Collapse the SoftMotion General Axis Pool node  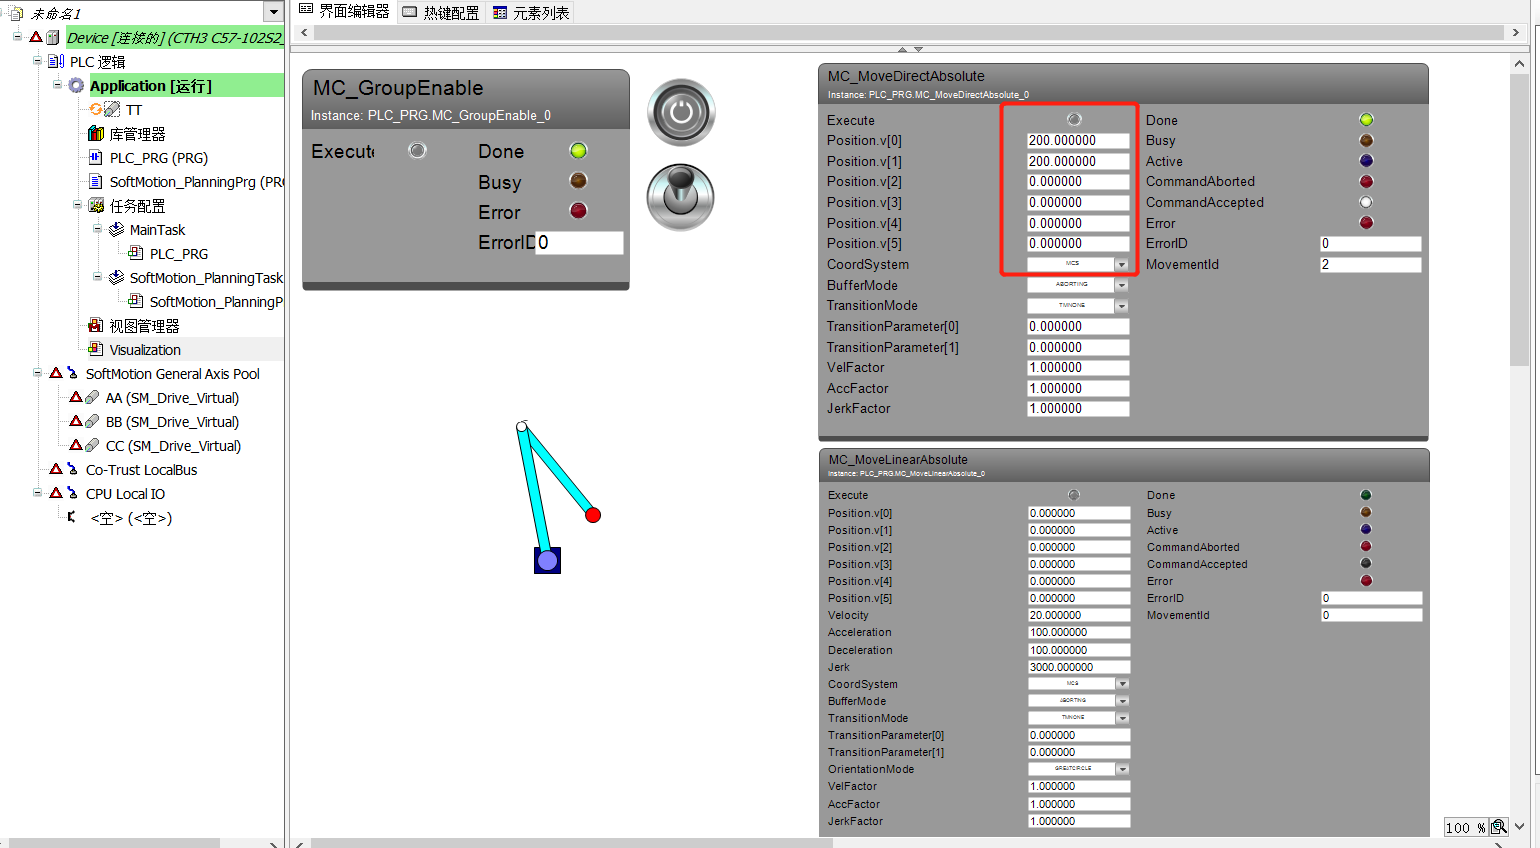coord(37,373)
